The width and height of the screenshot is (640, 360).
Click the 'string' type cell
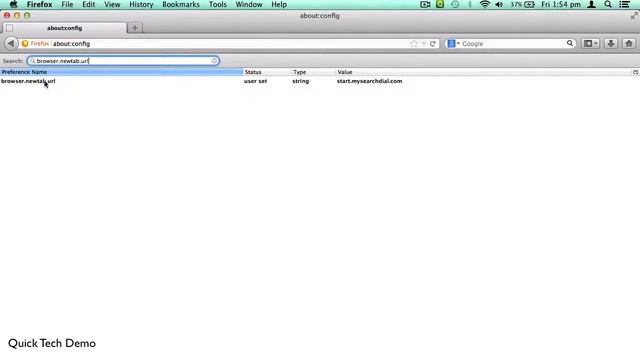point(300,81)
